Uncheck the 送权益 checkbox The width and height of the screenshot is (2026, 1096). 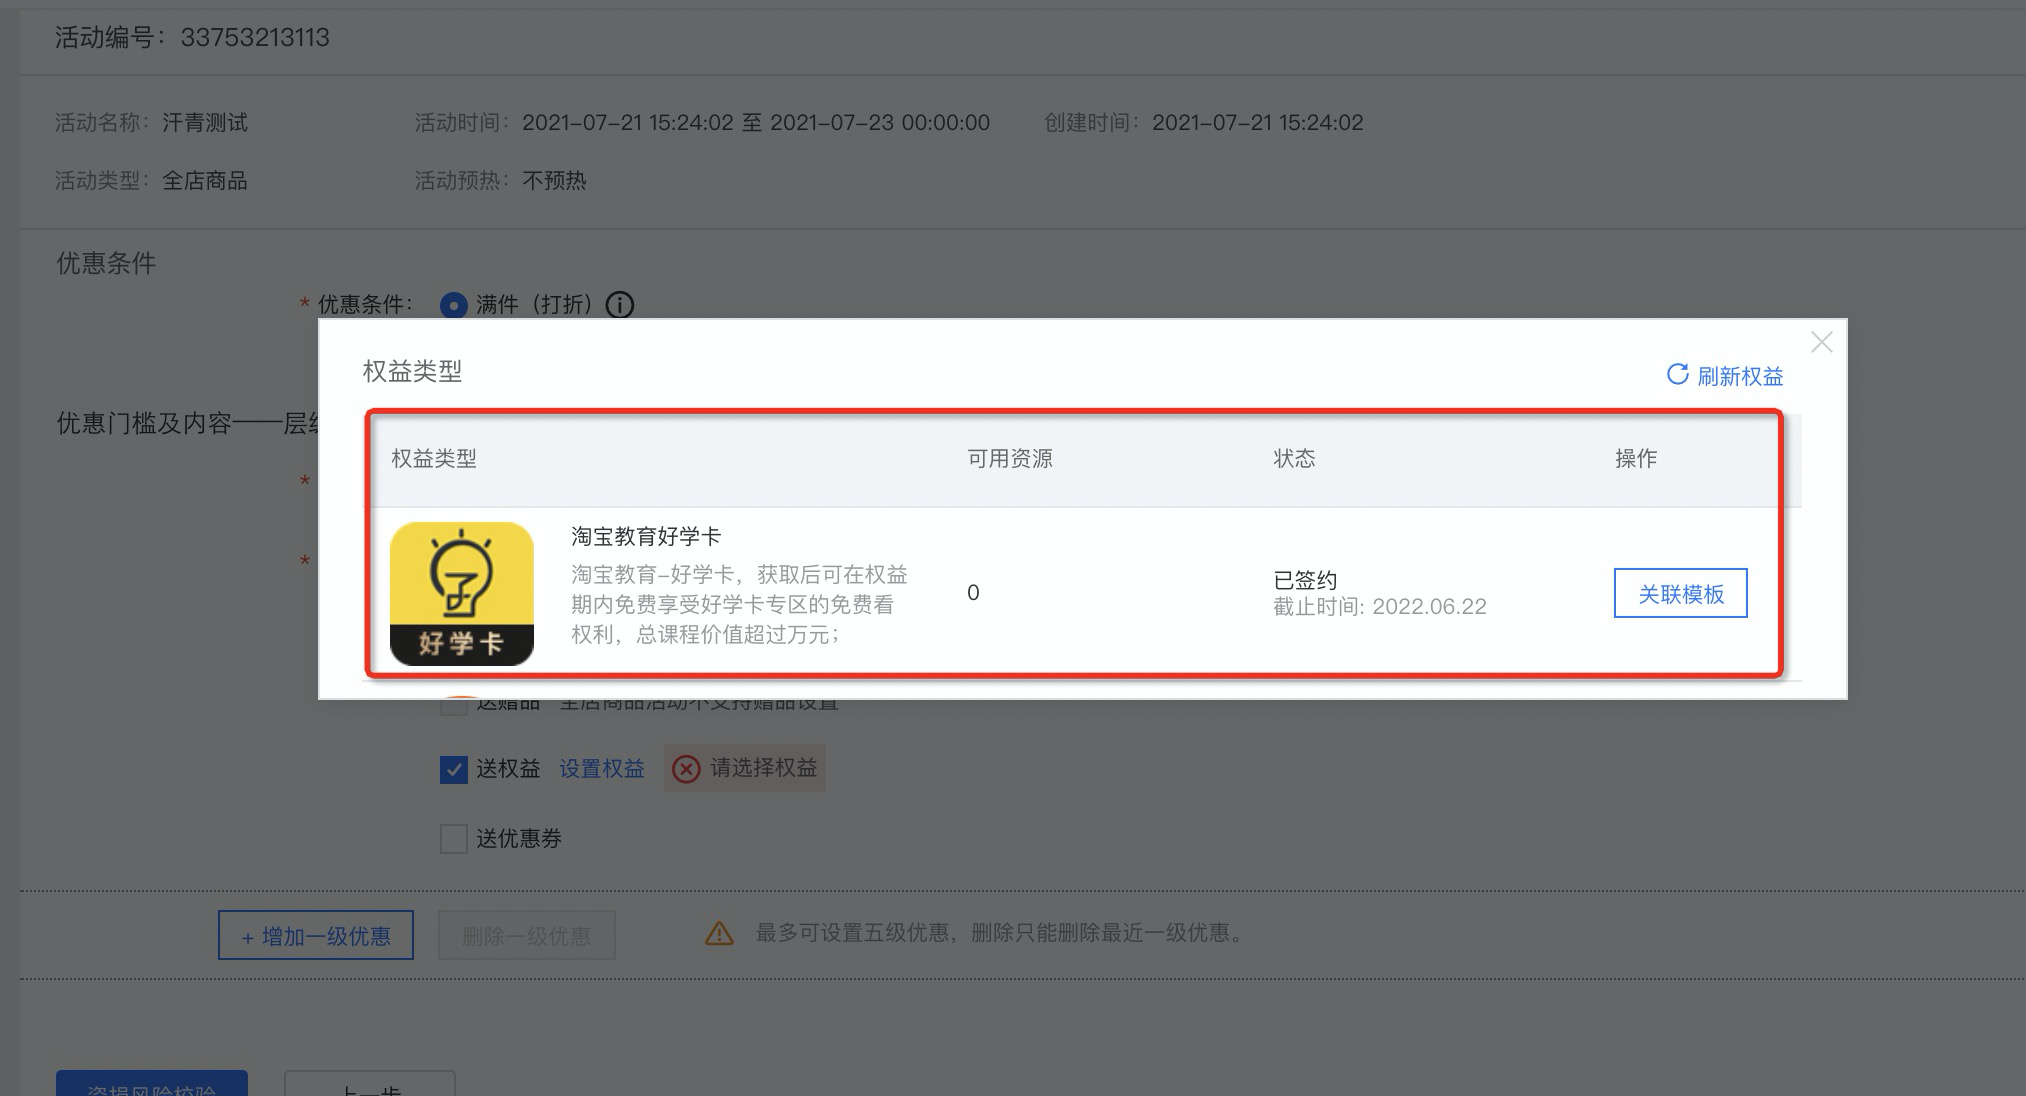tap(454, 769)
